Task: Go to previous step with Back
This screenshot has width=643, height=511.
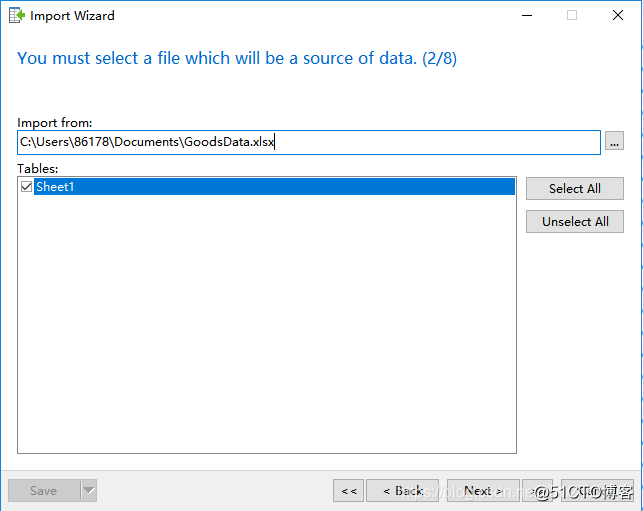Action: click(402, 490)
